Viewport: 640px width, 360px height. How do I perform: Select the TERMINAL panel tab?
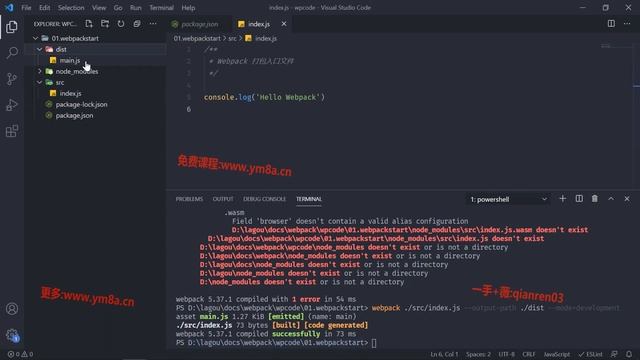(309, 199)
